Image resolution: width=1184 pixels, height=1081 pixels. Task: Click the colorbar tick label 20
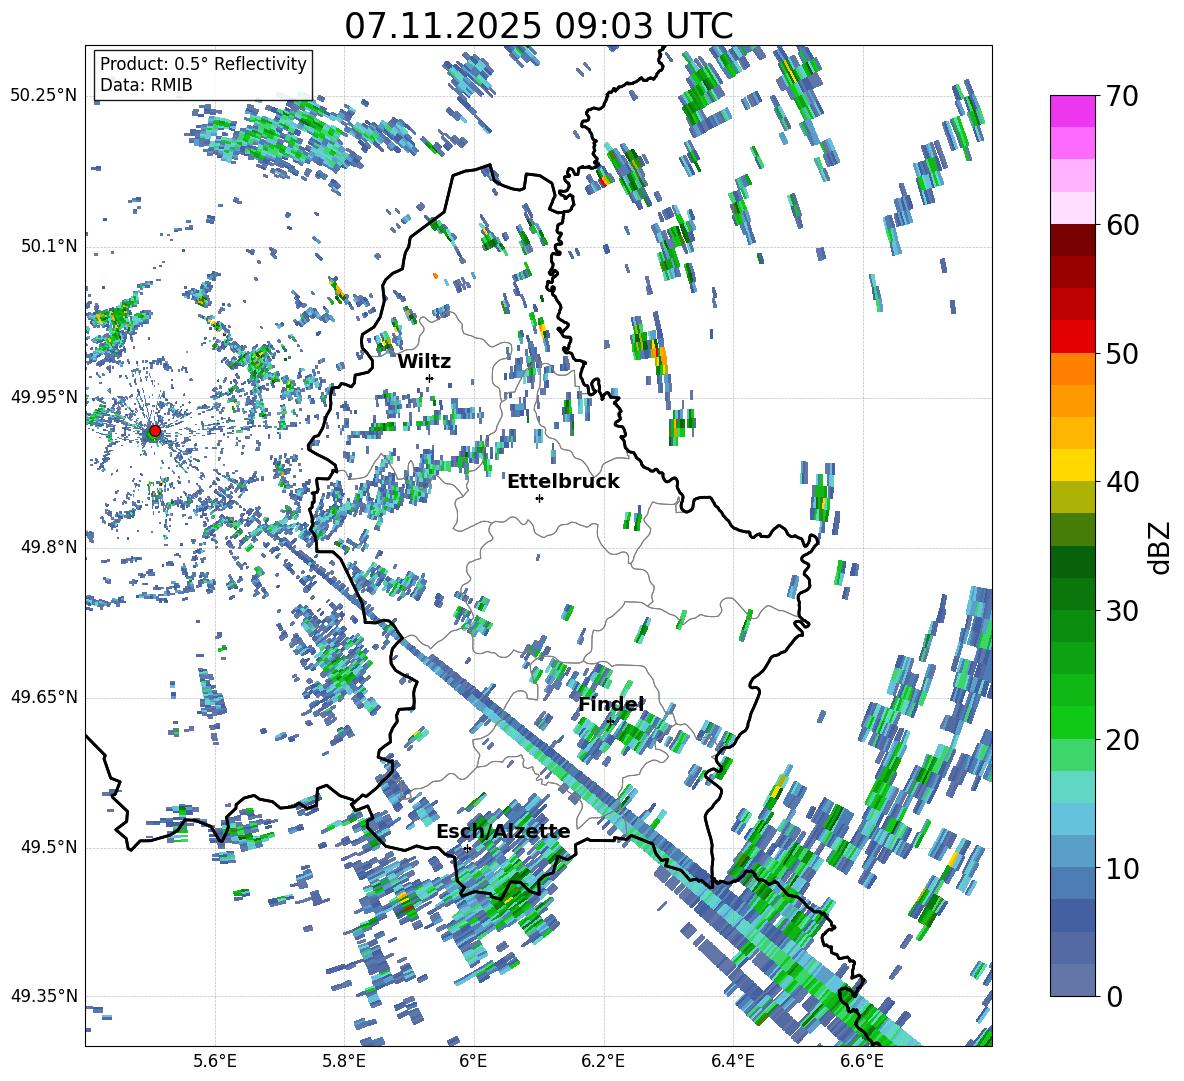(x=1122, y=740)
